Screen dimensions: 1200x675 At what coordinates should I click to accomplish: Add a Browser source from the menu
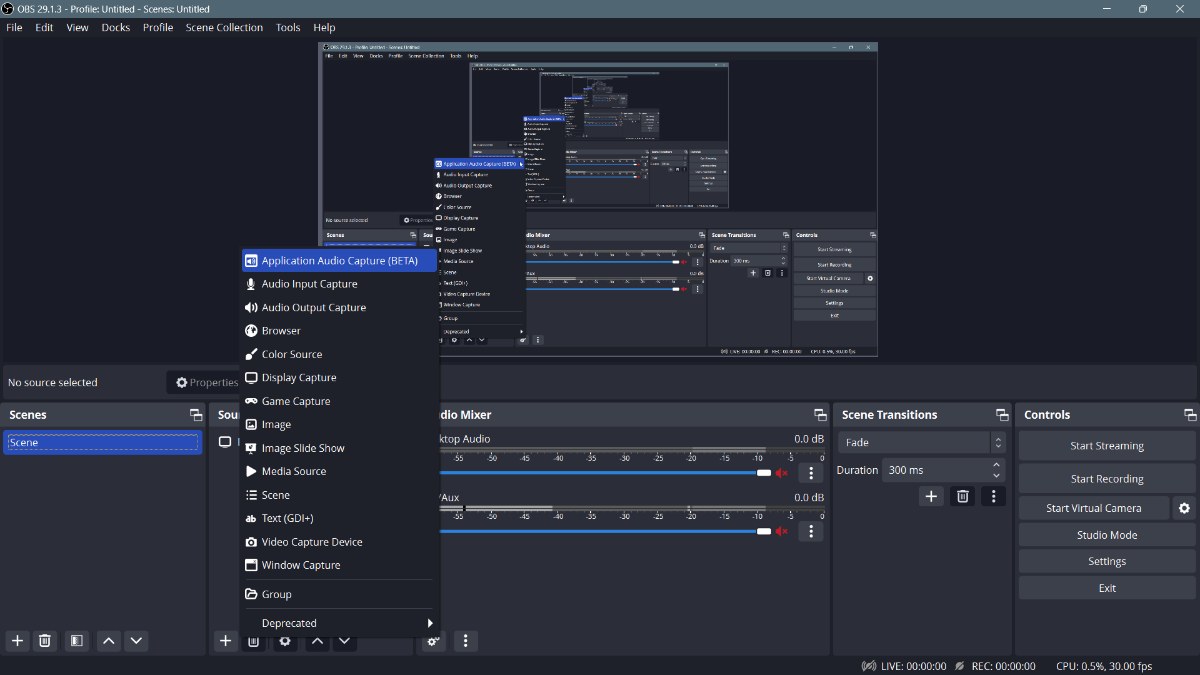340,331
